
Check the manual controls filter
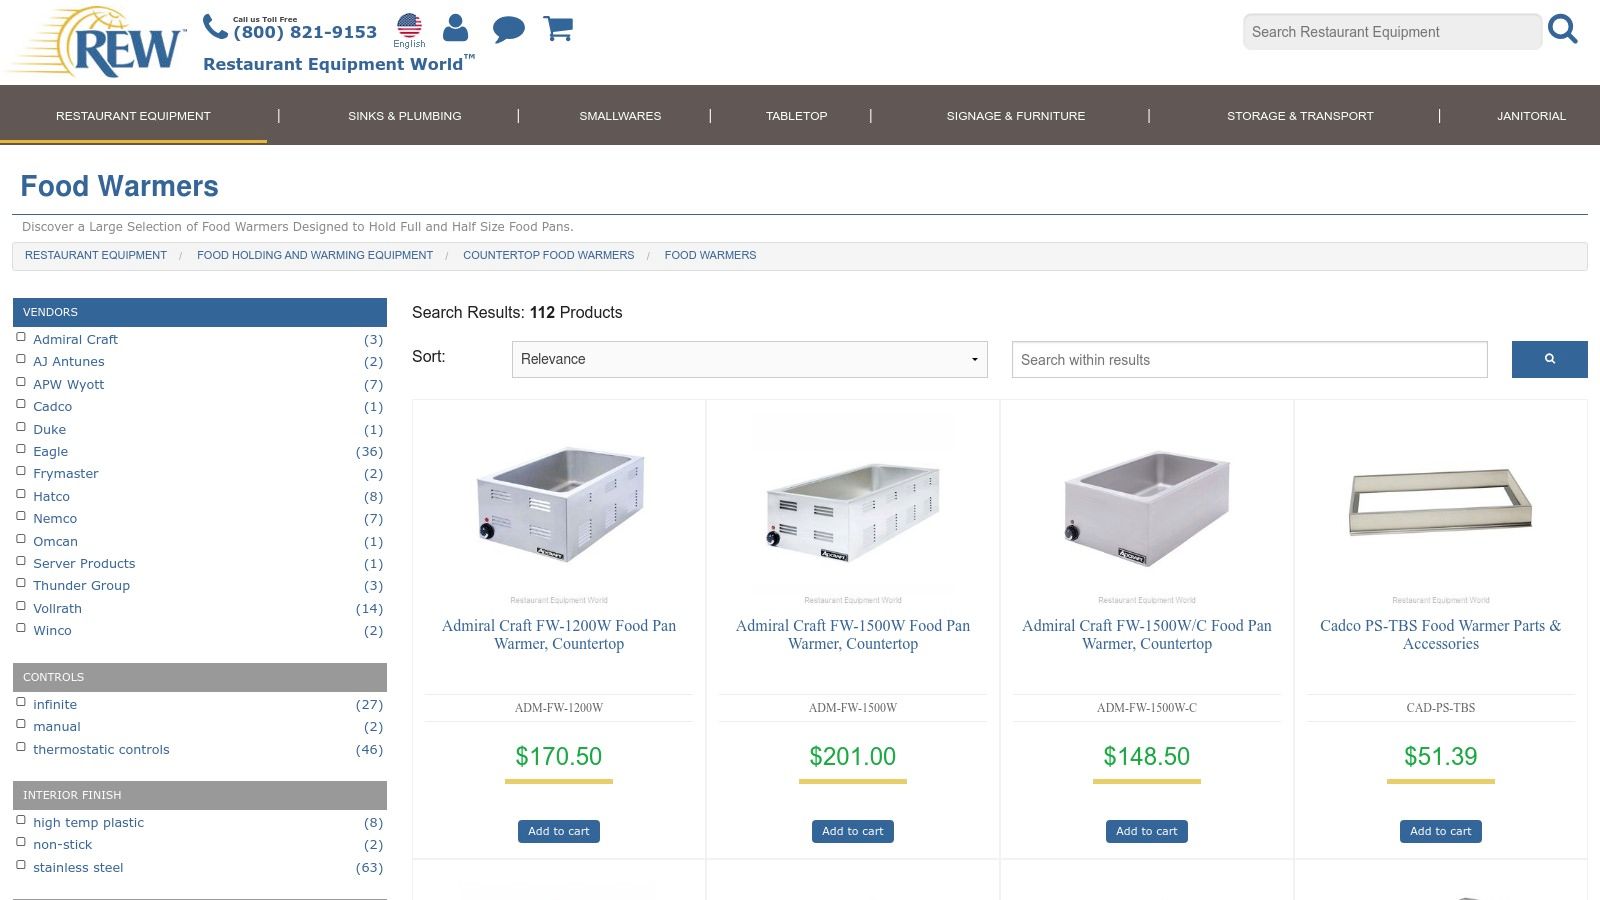tap(21, 724)
